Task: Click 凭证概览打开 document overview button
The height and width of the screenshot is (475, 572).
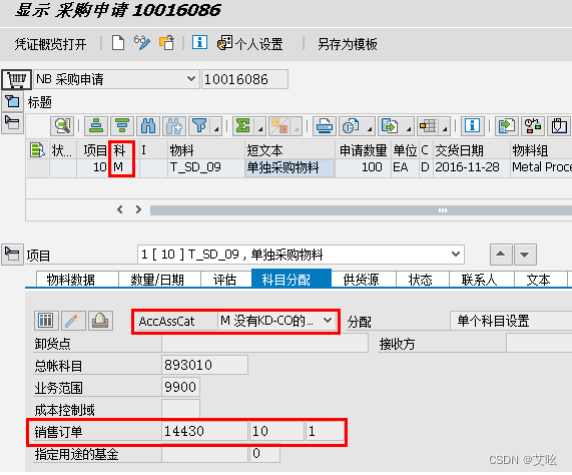Action: click(x=50, y=45)
